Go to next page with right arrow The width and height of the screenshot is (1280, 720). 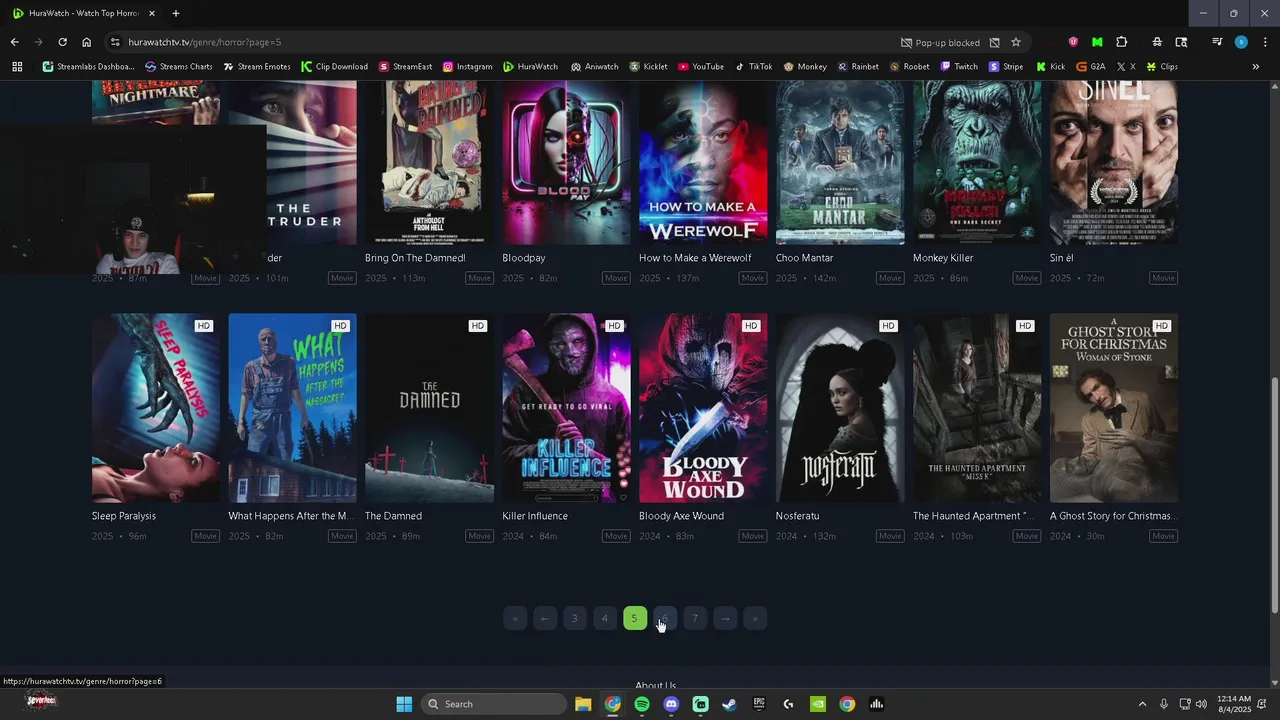(x=725, y=618)
